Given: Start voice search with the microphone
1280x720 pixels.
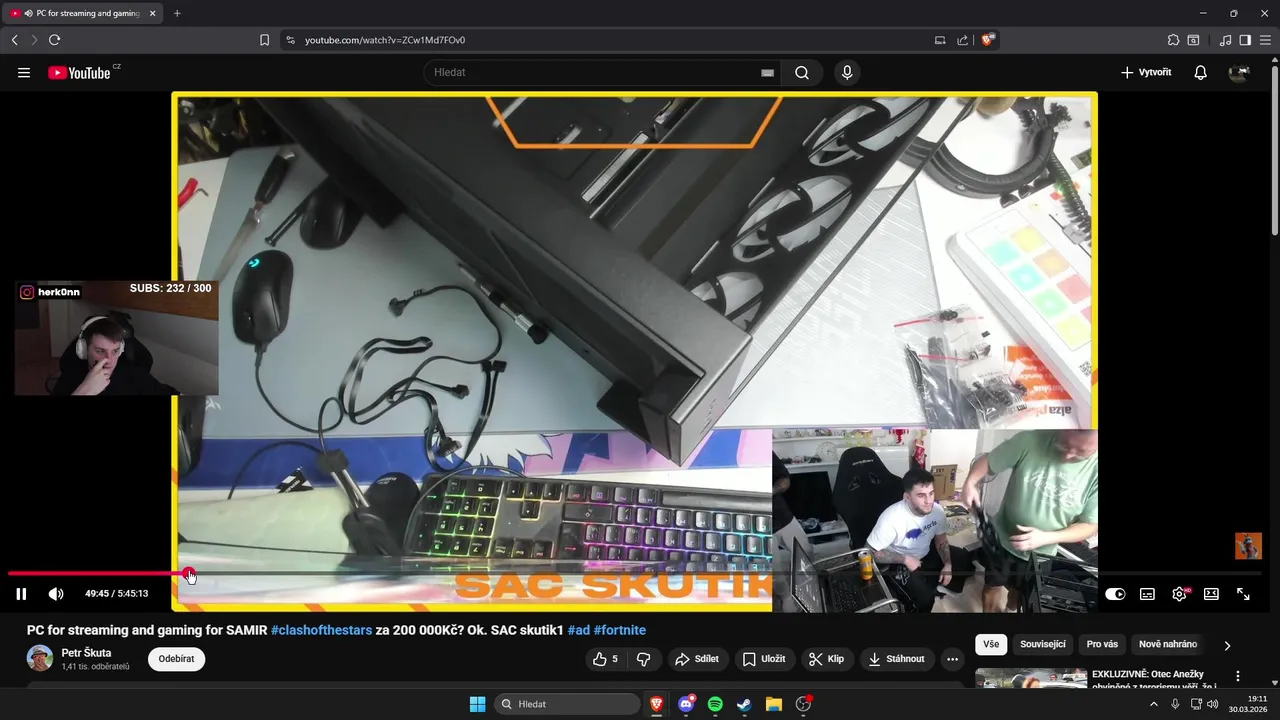Looking at the screenshot, I should [x=847, y=73].
